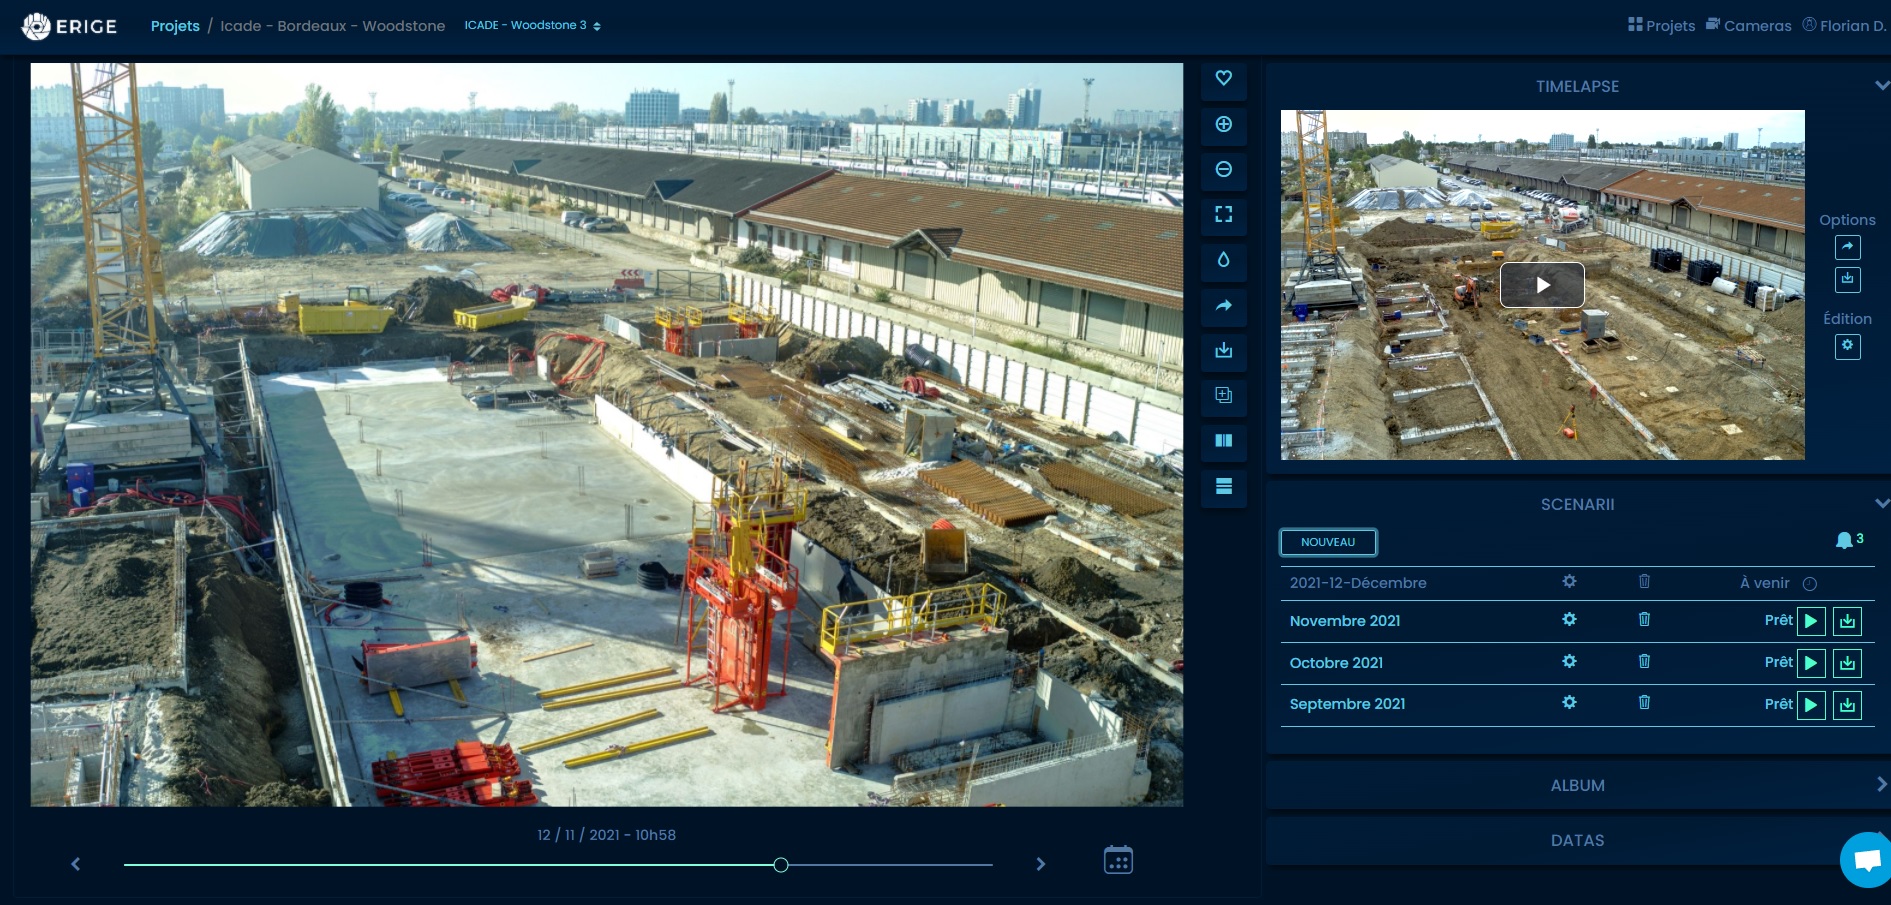Open the calendar date picker
This screenshot has height=905, width=1891.
tap(1118, 860)
